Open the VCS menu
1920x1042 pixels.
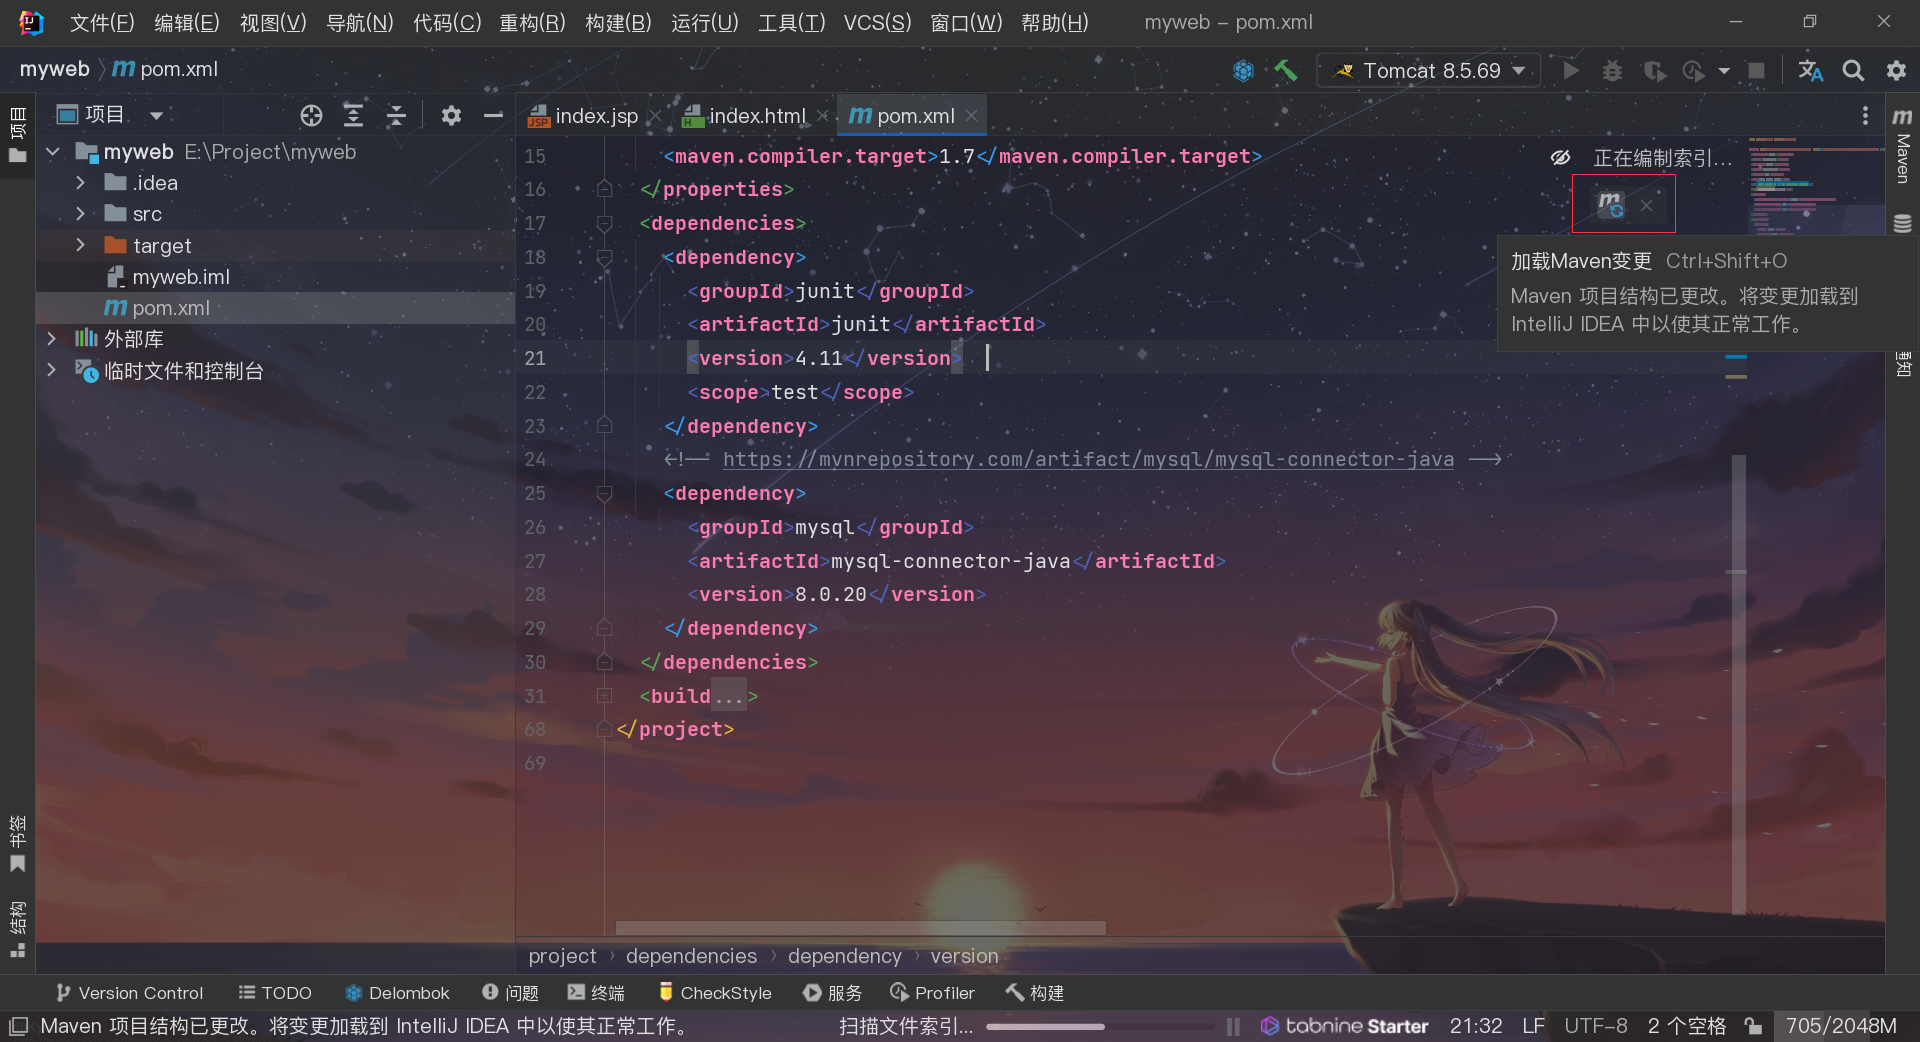tap(877, 22)
